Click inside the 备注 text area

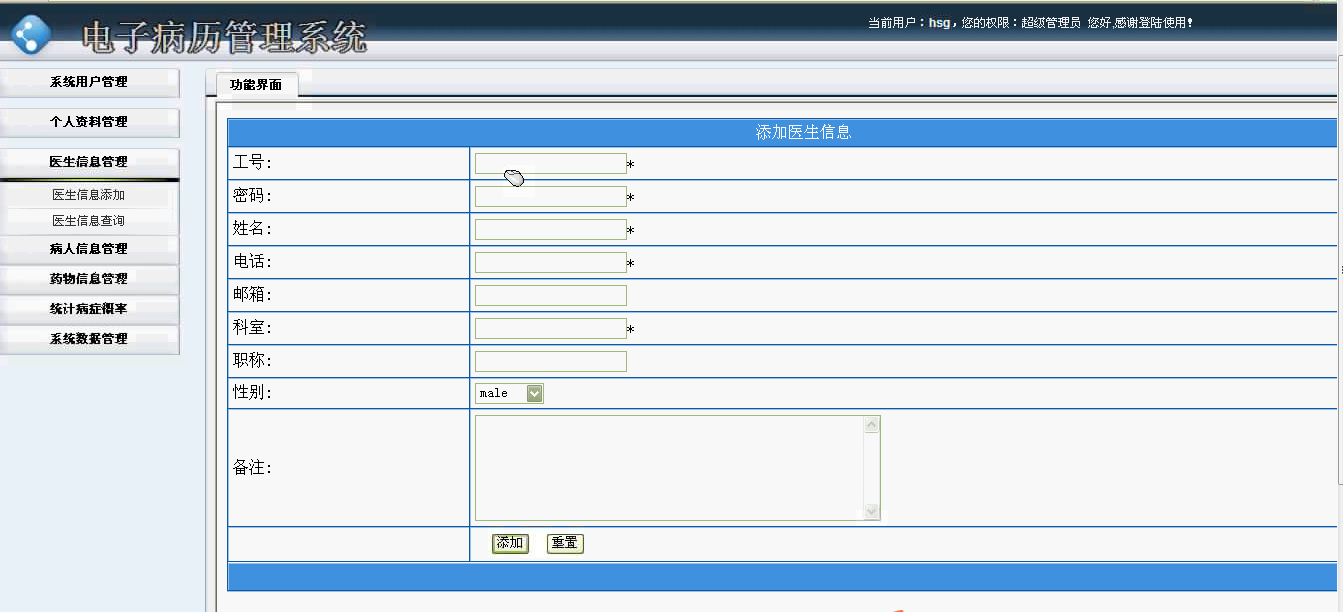pyautogui.click(x=669, y=468)
